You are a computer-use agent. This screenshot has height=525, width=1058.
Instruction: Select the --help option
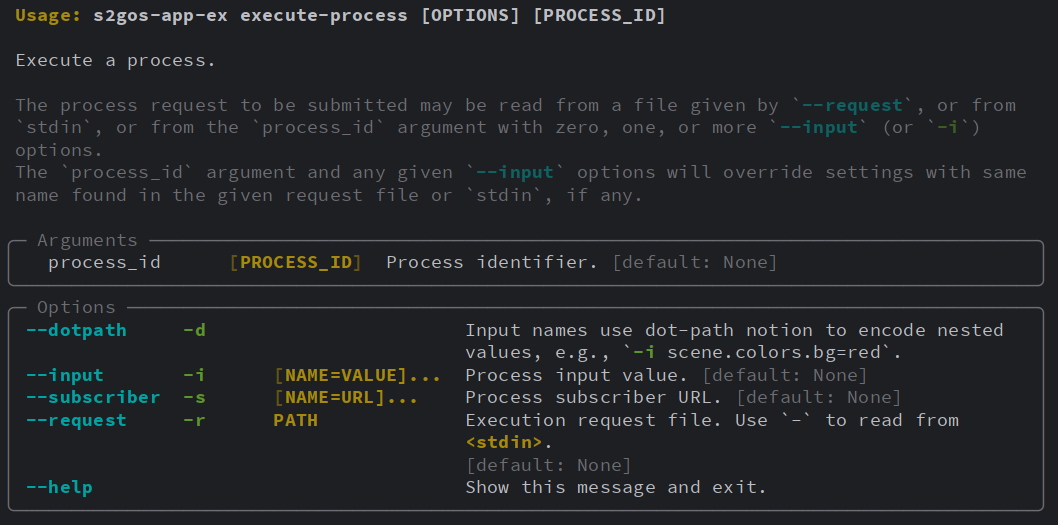[59, 487]
